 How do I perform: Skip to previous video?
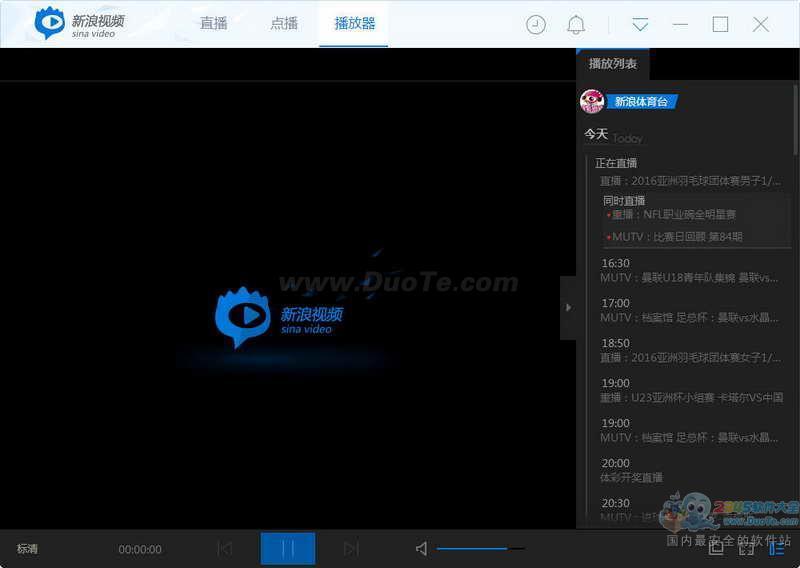pyautogui.click(x=225, y=548)
